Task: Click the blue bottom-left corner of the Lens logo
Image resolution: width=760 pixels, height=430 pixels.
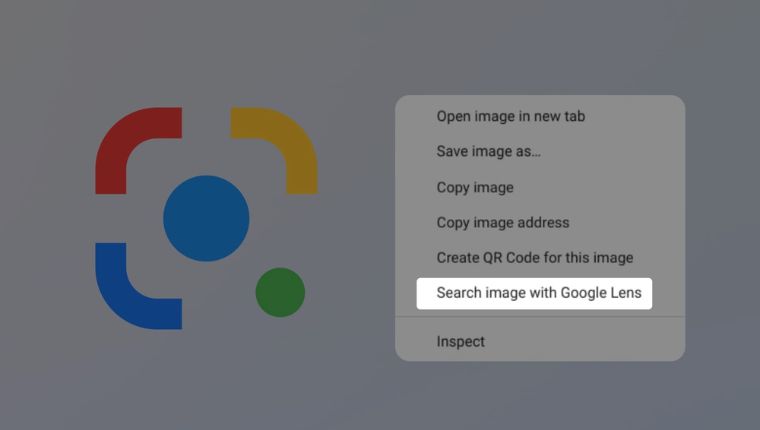Action: tap(120, 300)
